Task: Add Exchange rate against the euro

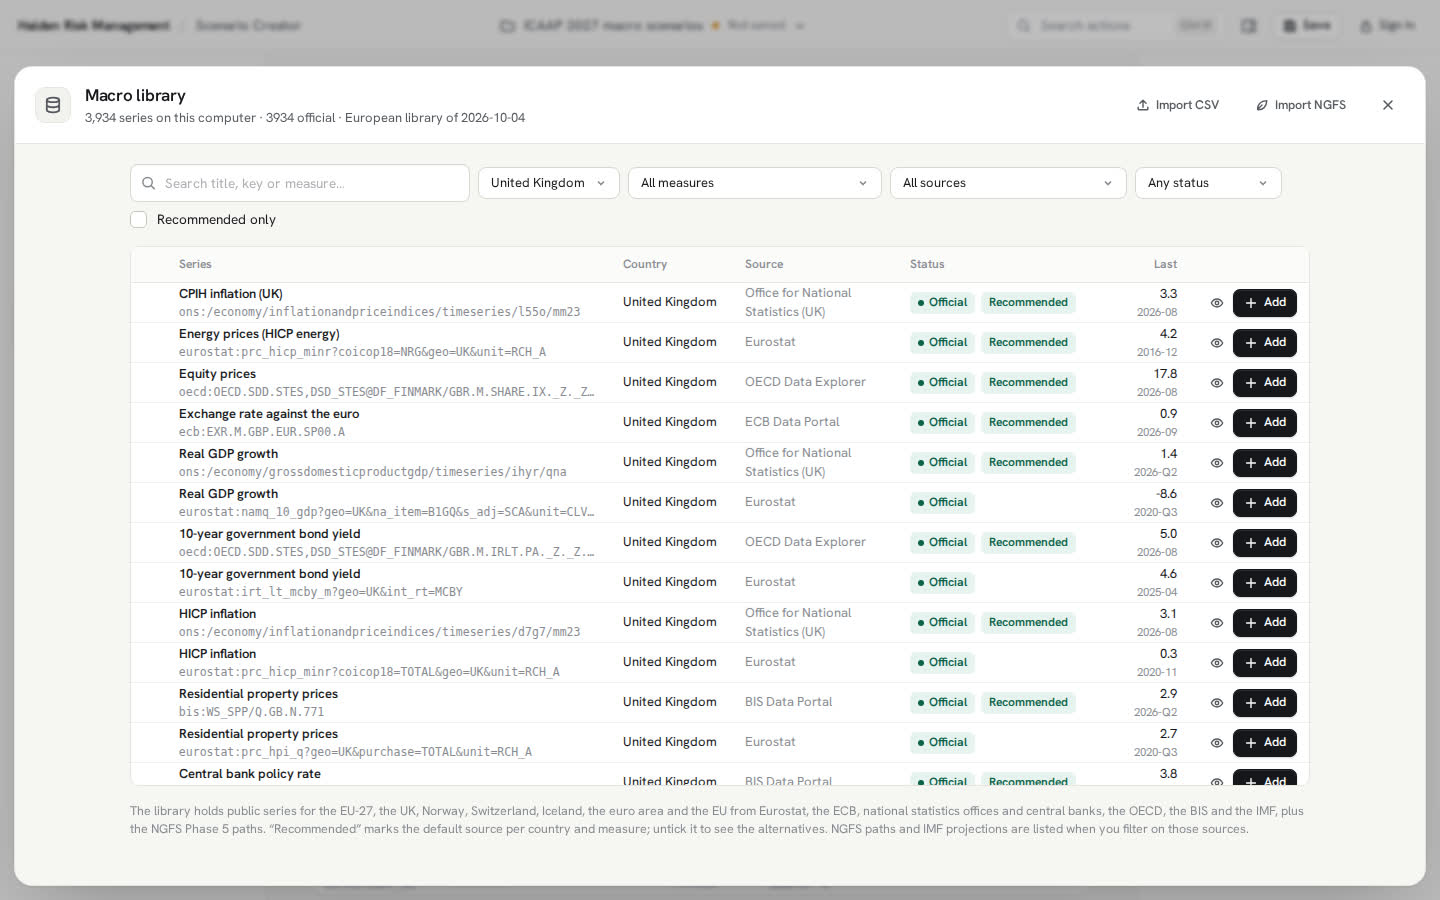Action: 1265,423
